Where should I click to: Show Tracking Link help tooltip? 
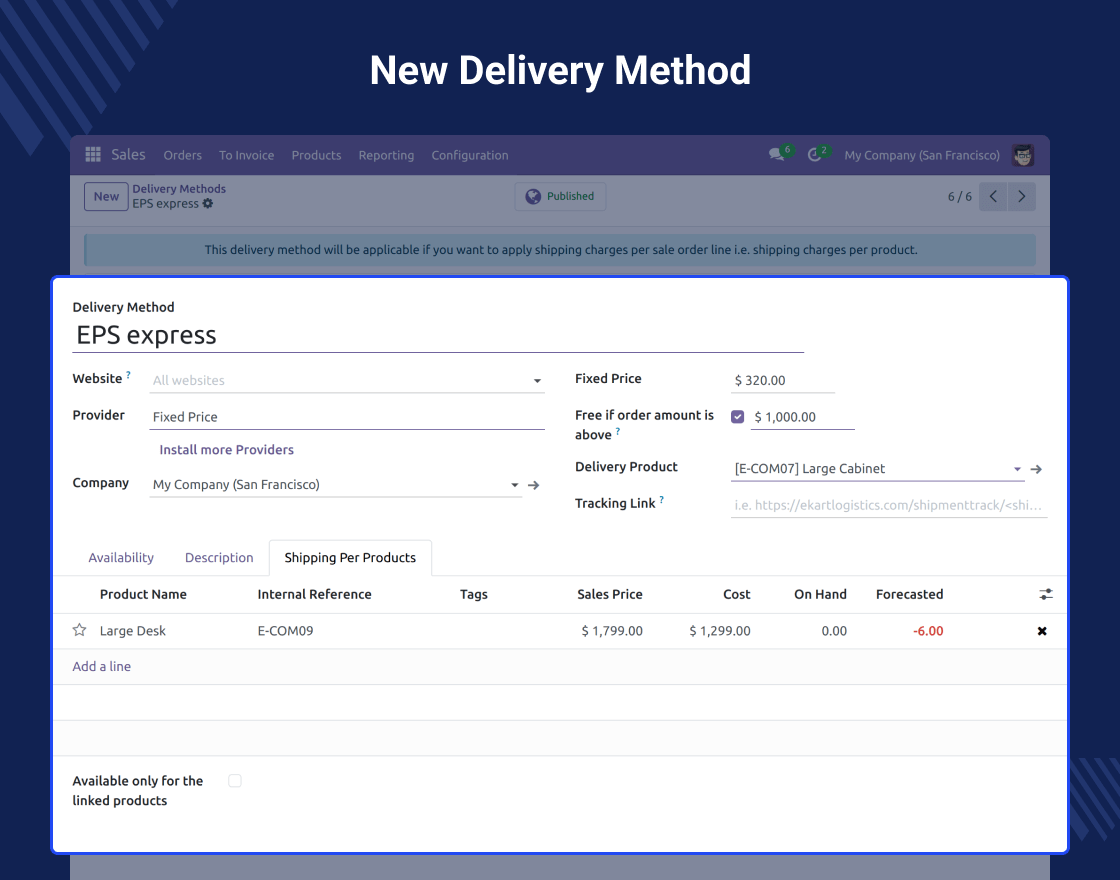(661, 500)
